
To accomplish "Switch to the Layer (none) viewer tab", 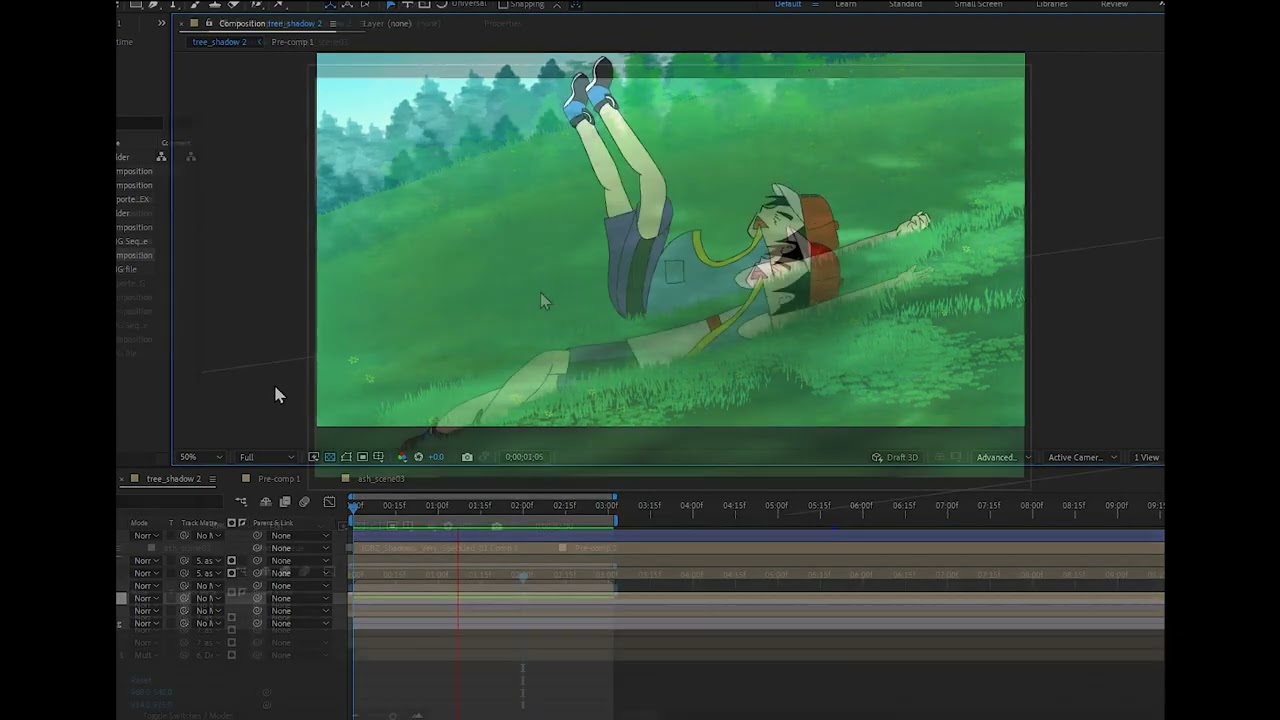I will [x=387, y=23].
